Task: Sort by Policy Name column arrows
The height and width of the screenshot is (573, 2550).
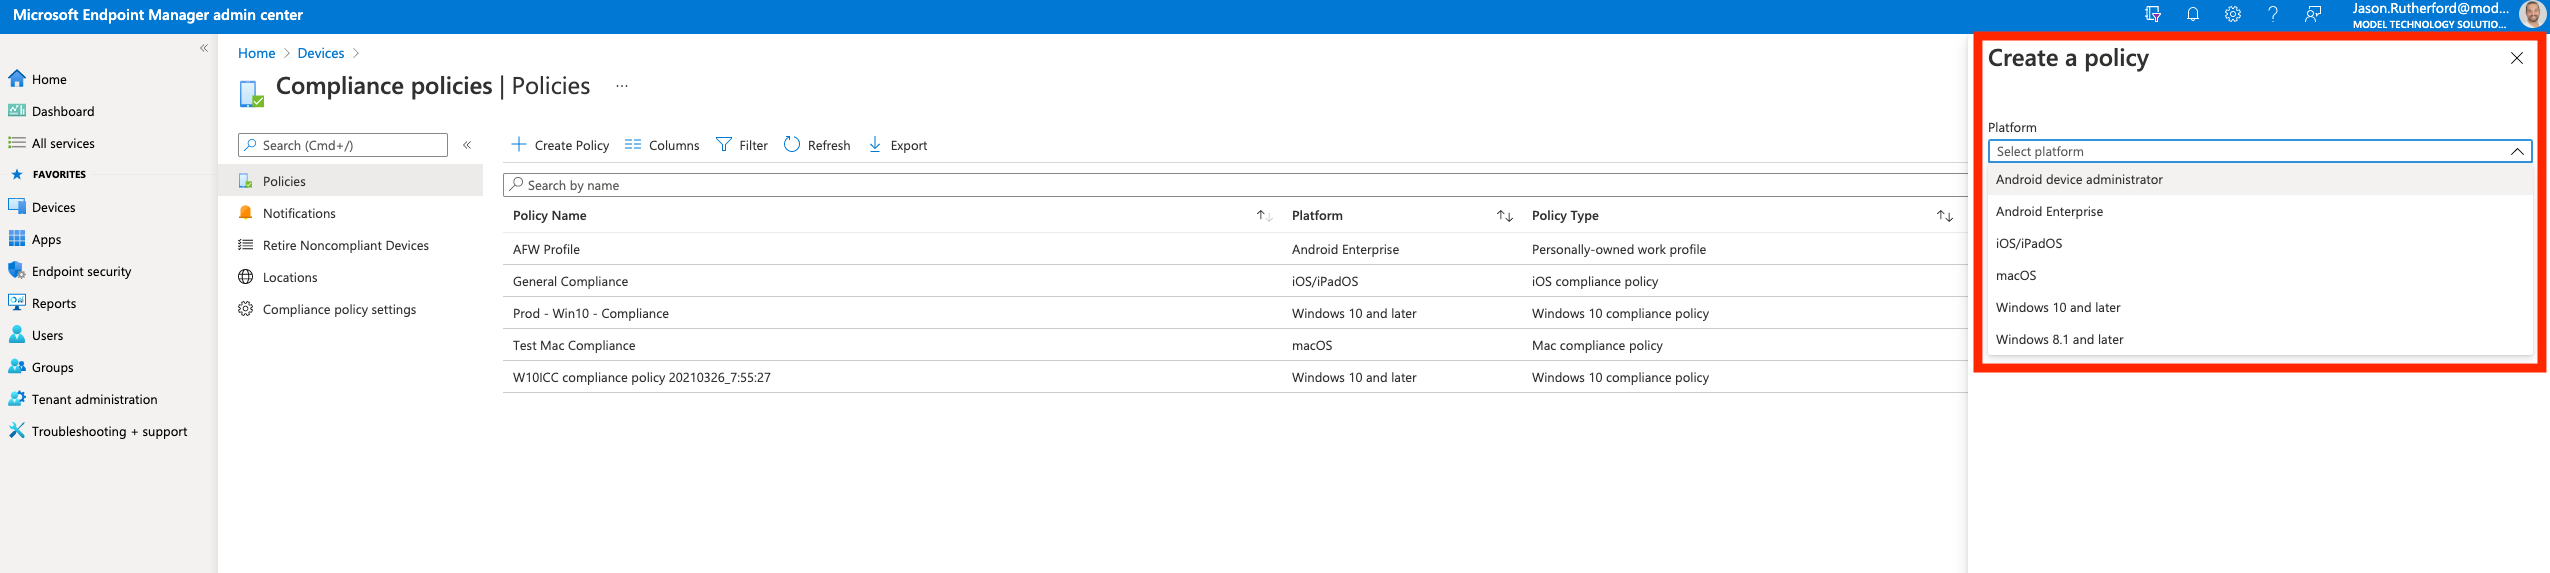Action: (x=1264, y=216)
